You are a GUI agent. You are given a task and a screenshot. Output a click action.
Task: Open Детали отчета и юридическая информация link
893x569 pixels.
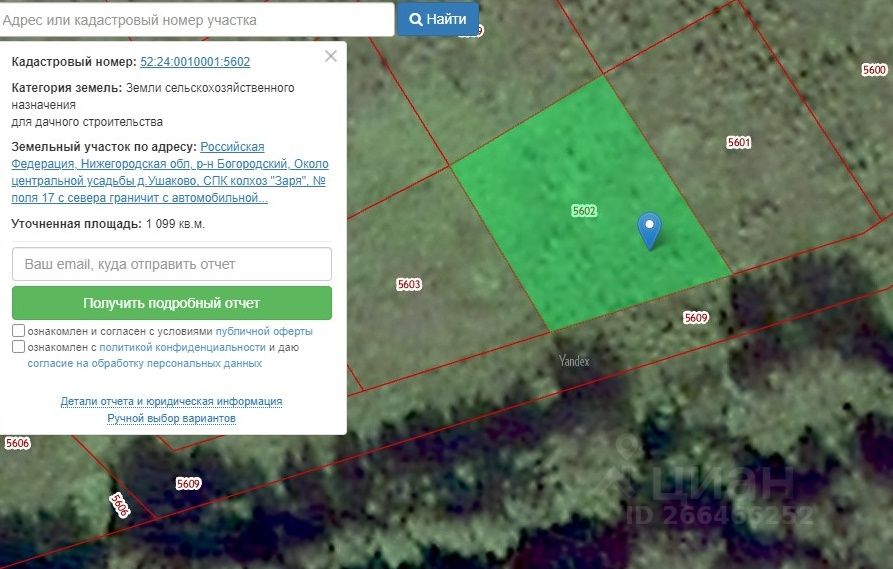171,401
